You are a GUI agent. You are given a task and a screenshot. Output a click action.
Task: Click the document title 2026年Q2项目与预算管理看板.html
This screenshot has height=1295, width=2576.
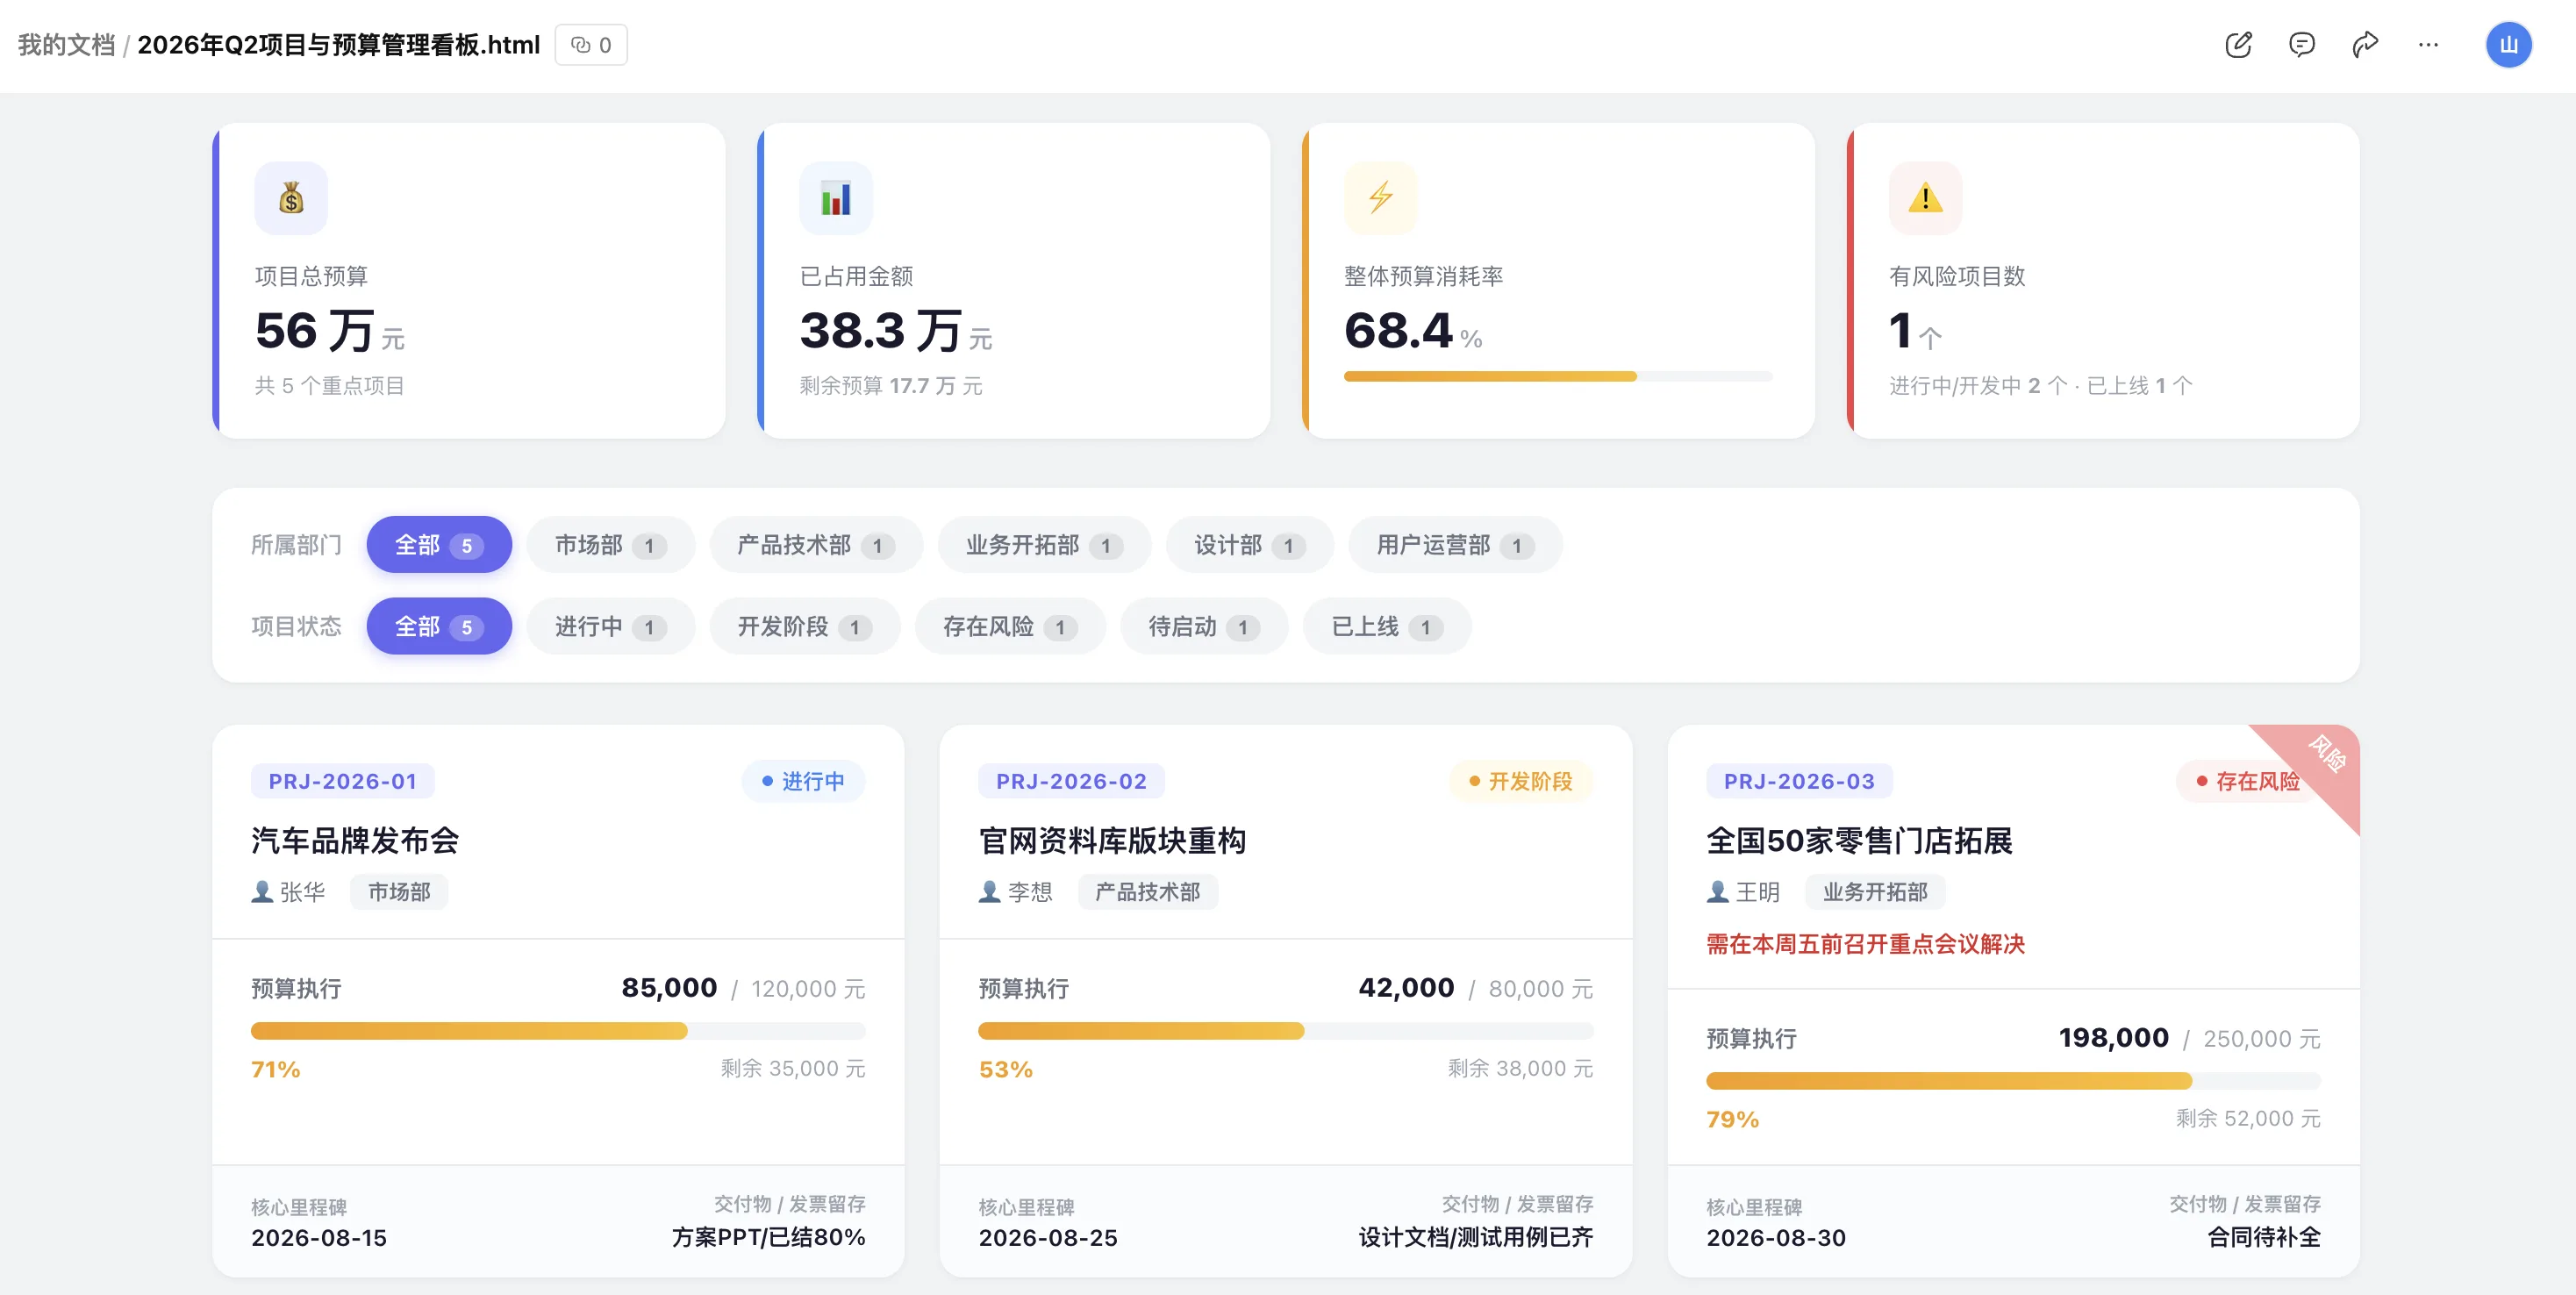pyautogui.click(x=338, y=45)
